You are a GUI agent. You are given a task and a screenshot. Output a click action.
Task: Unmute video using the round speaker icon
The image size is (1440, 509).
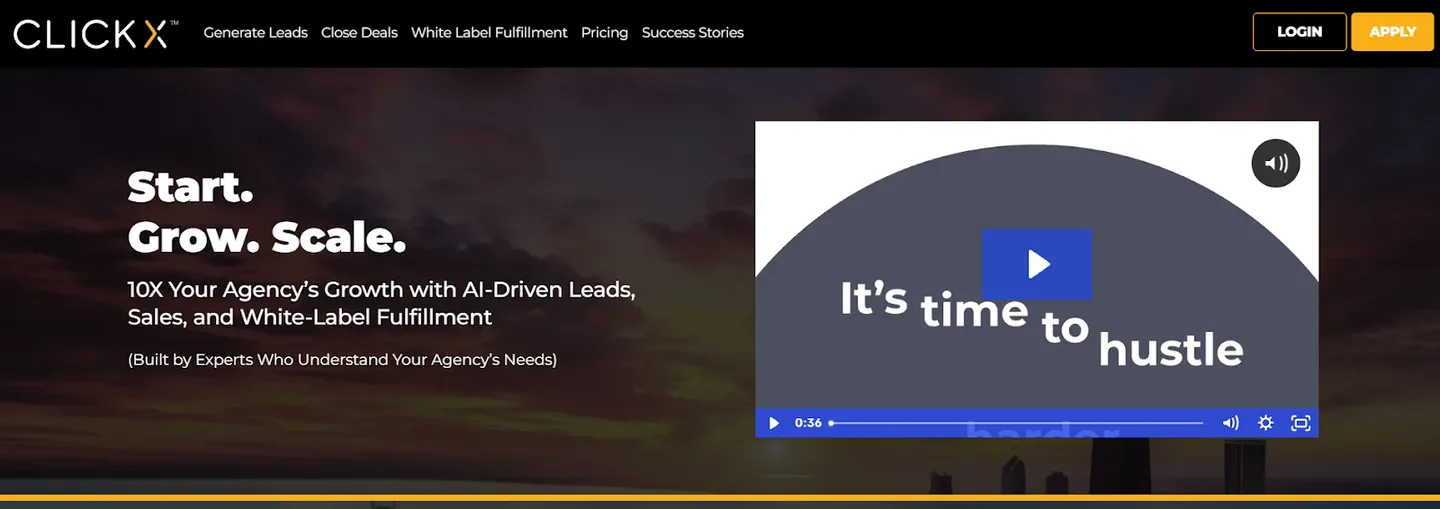(x=1276, y=163)
